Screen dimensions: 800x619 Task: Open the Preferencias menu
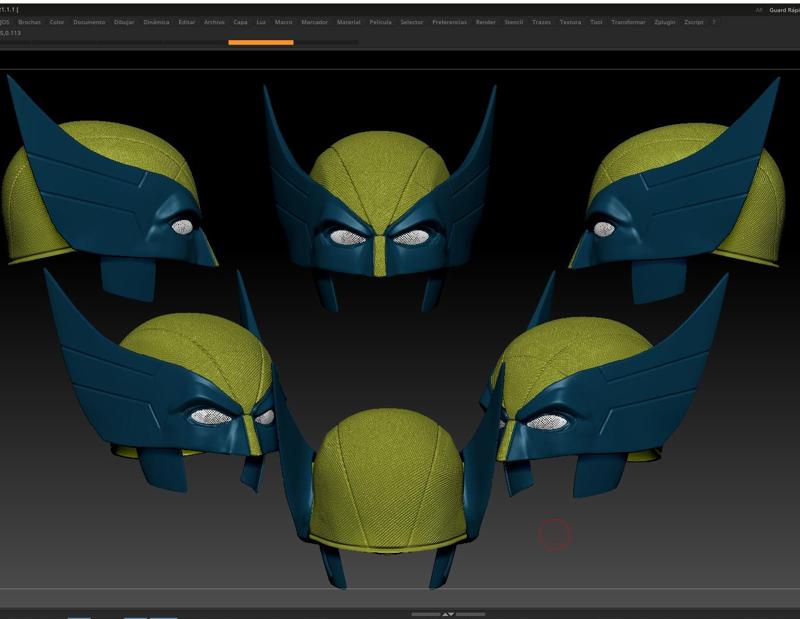449,22
